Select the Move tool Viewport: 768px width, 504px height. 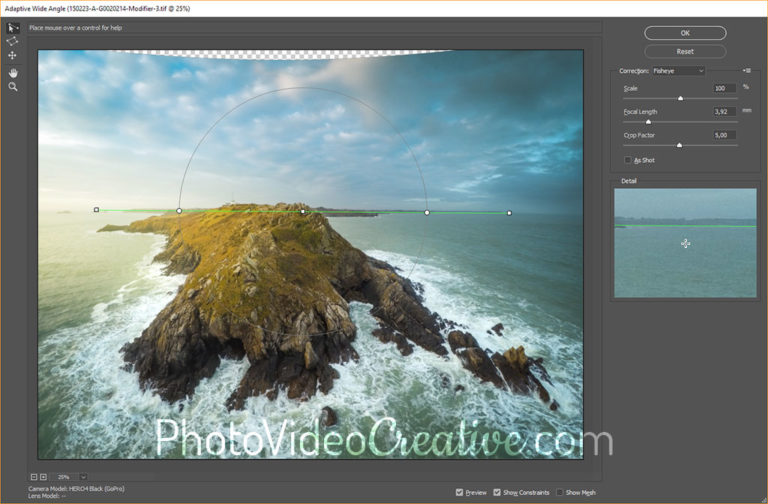[x=12, y=55]
